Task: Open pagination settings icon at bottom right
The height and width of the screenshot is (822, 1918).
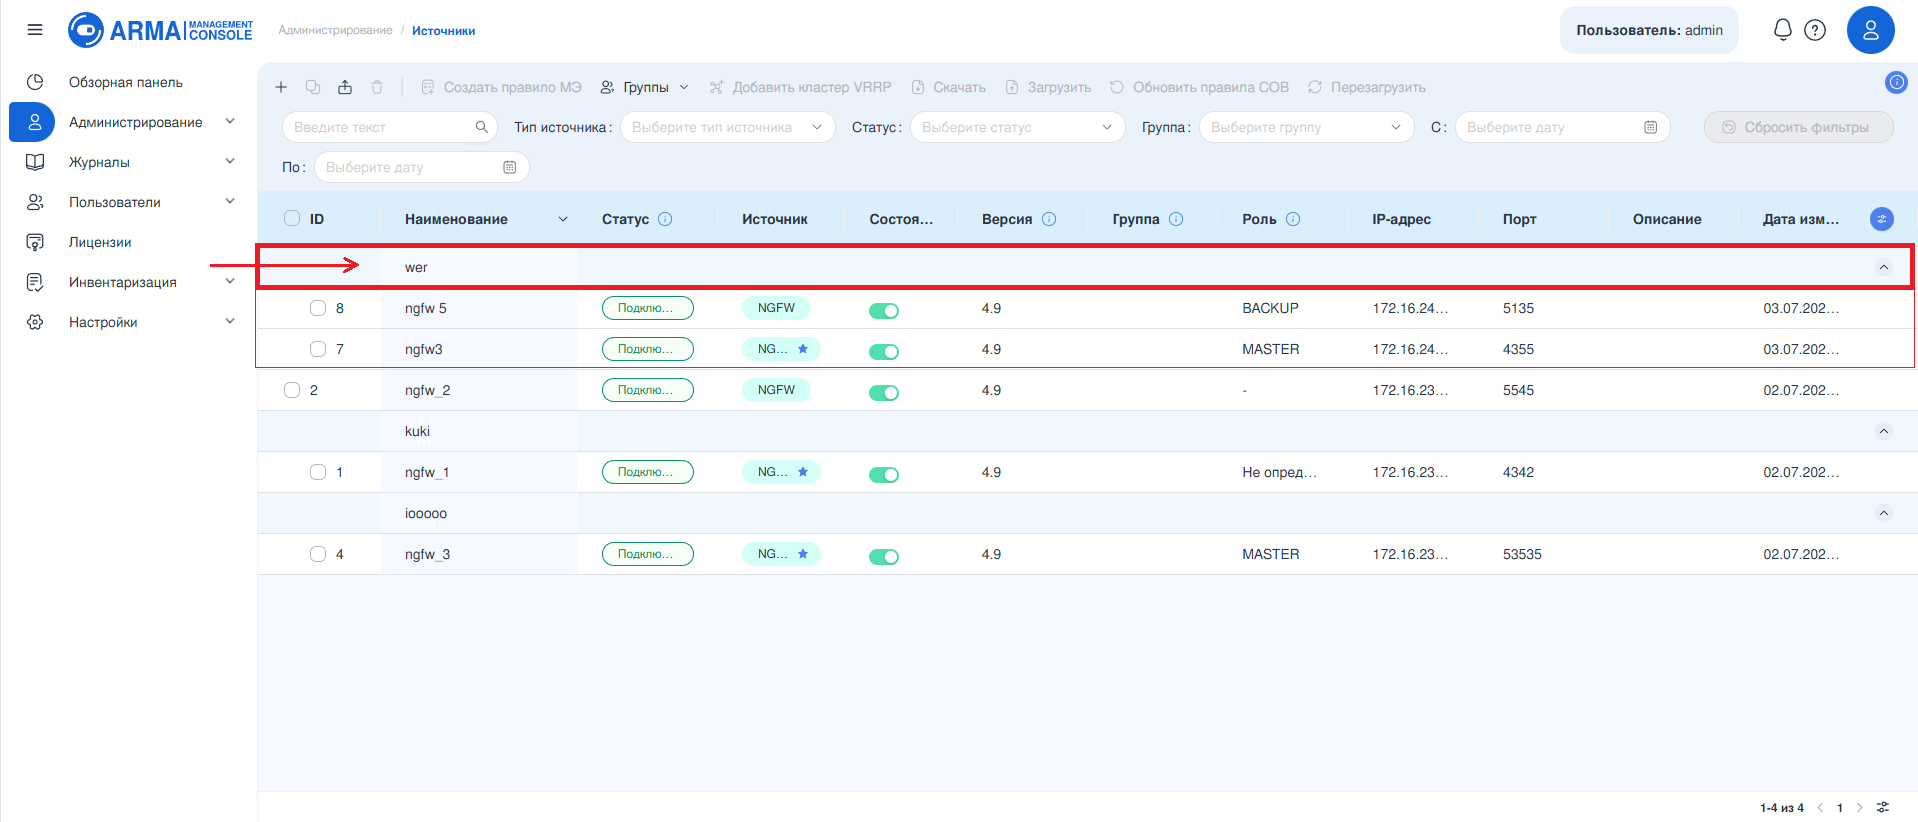Action: coord(1883,807)
